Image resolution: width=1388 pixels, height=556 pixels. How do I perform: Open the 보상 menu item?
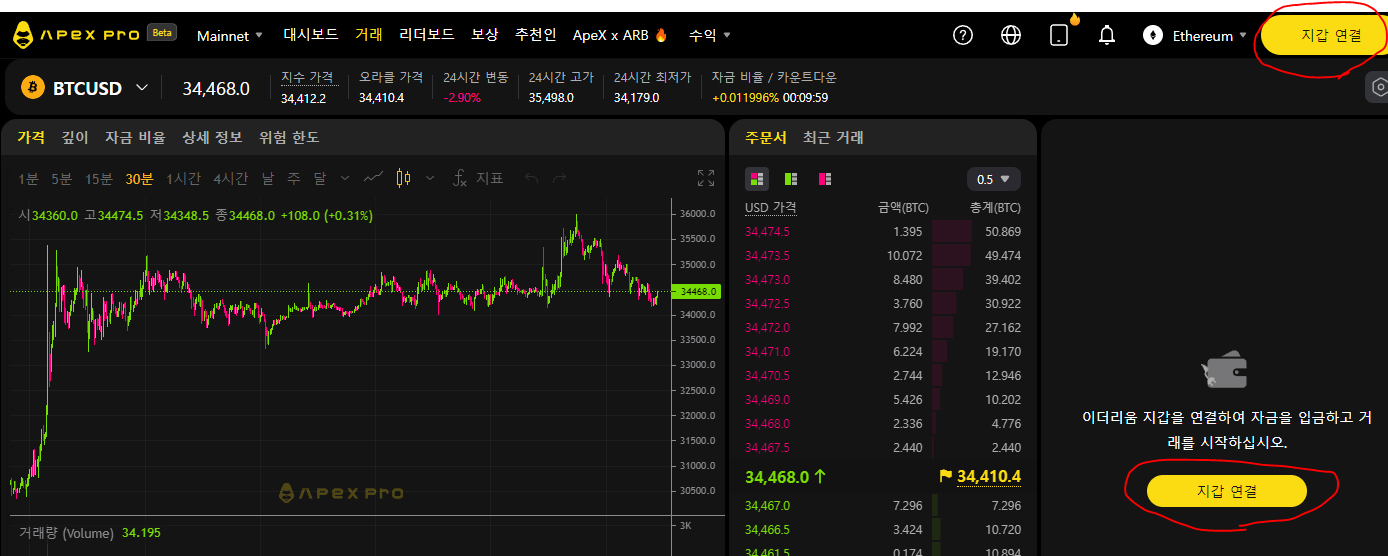coord(485,35)
